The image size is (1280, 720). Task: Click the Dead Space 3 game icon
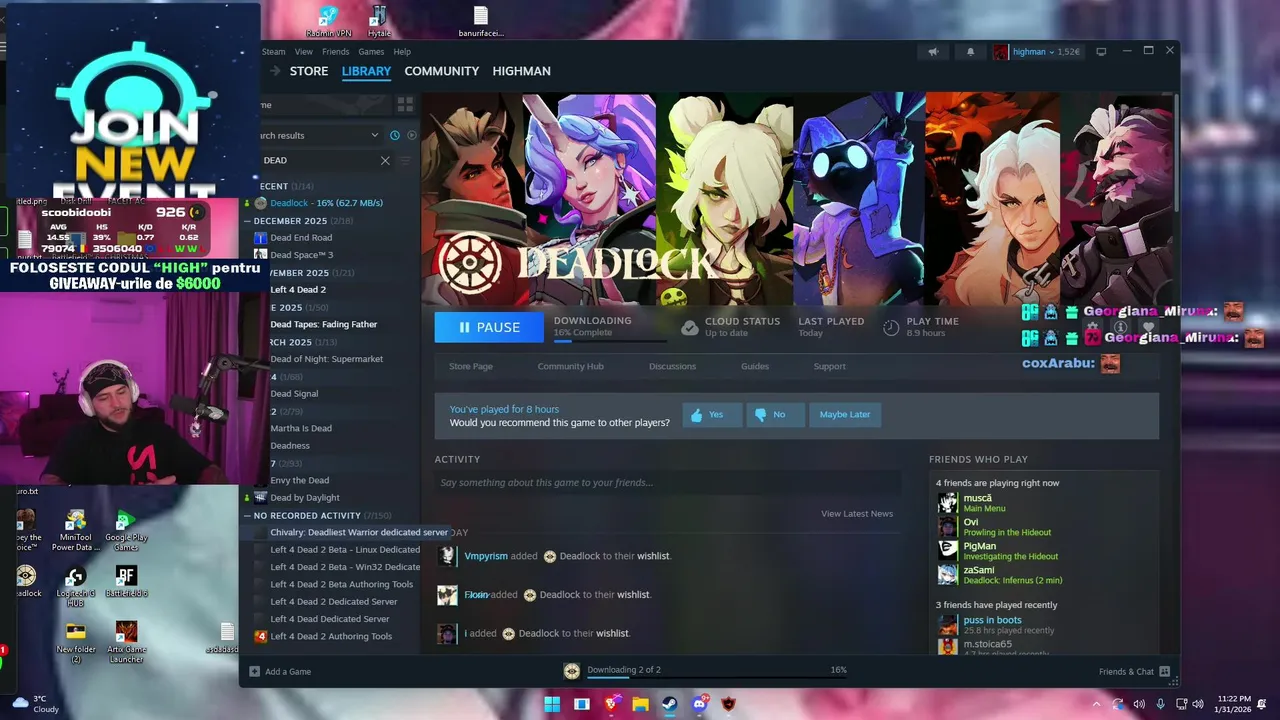261,255
